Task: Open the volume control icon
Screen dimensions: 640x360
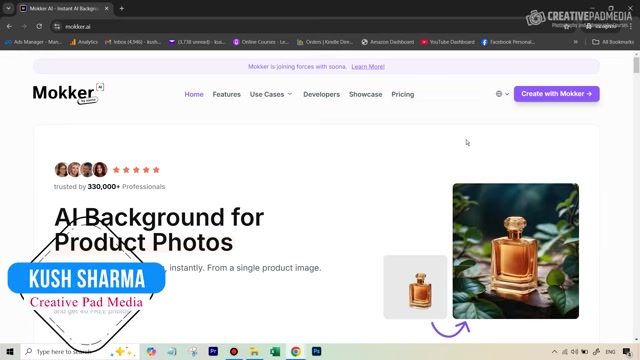Action: click(x=575, y=352)
